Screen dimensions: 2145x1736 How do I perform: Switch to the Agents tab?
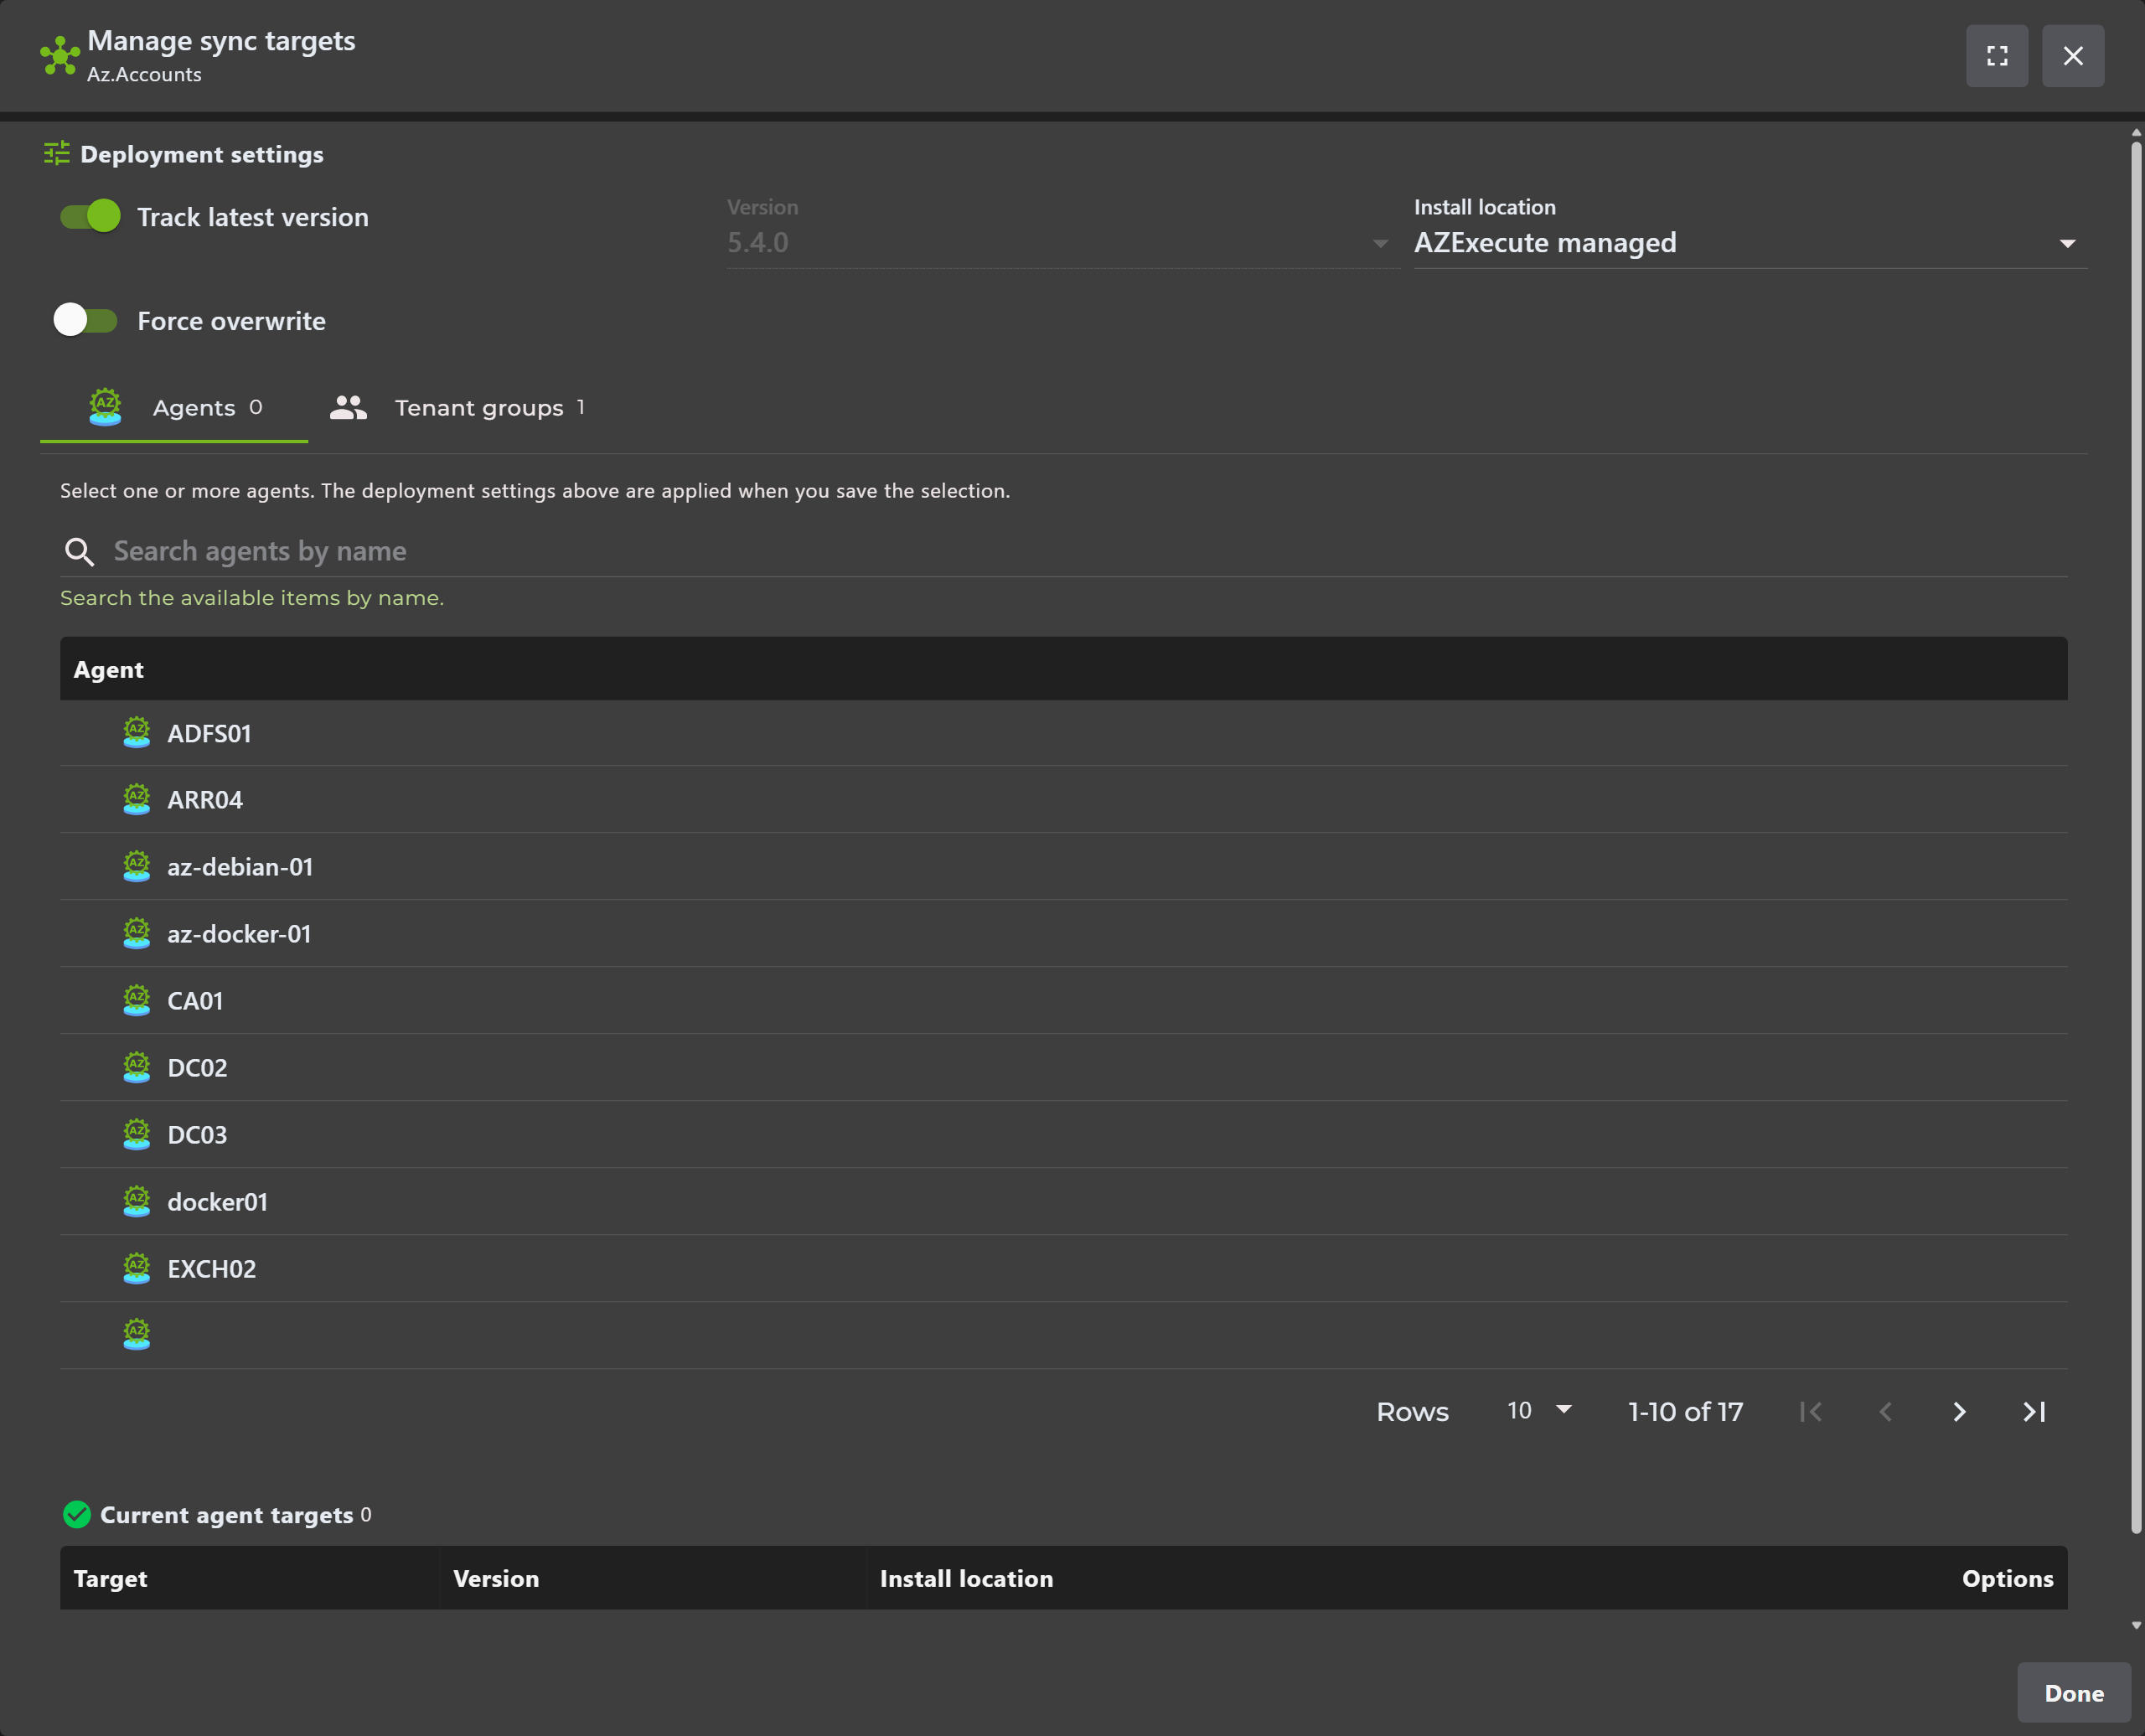(174, 408)
